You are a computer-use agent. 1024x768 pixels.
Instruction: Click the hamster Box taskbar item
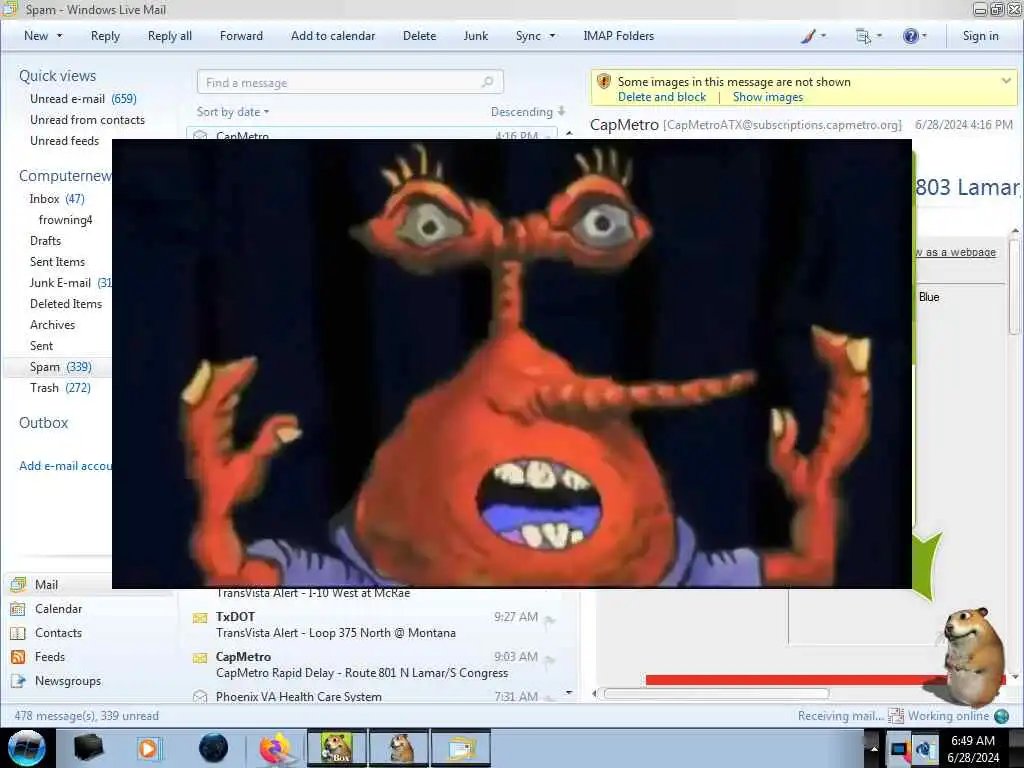pos(336,748)
